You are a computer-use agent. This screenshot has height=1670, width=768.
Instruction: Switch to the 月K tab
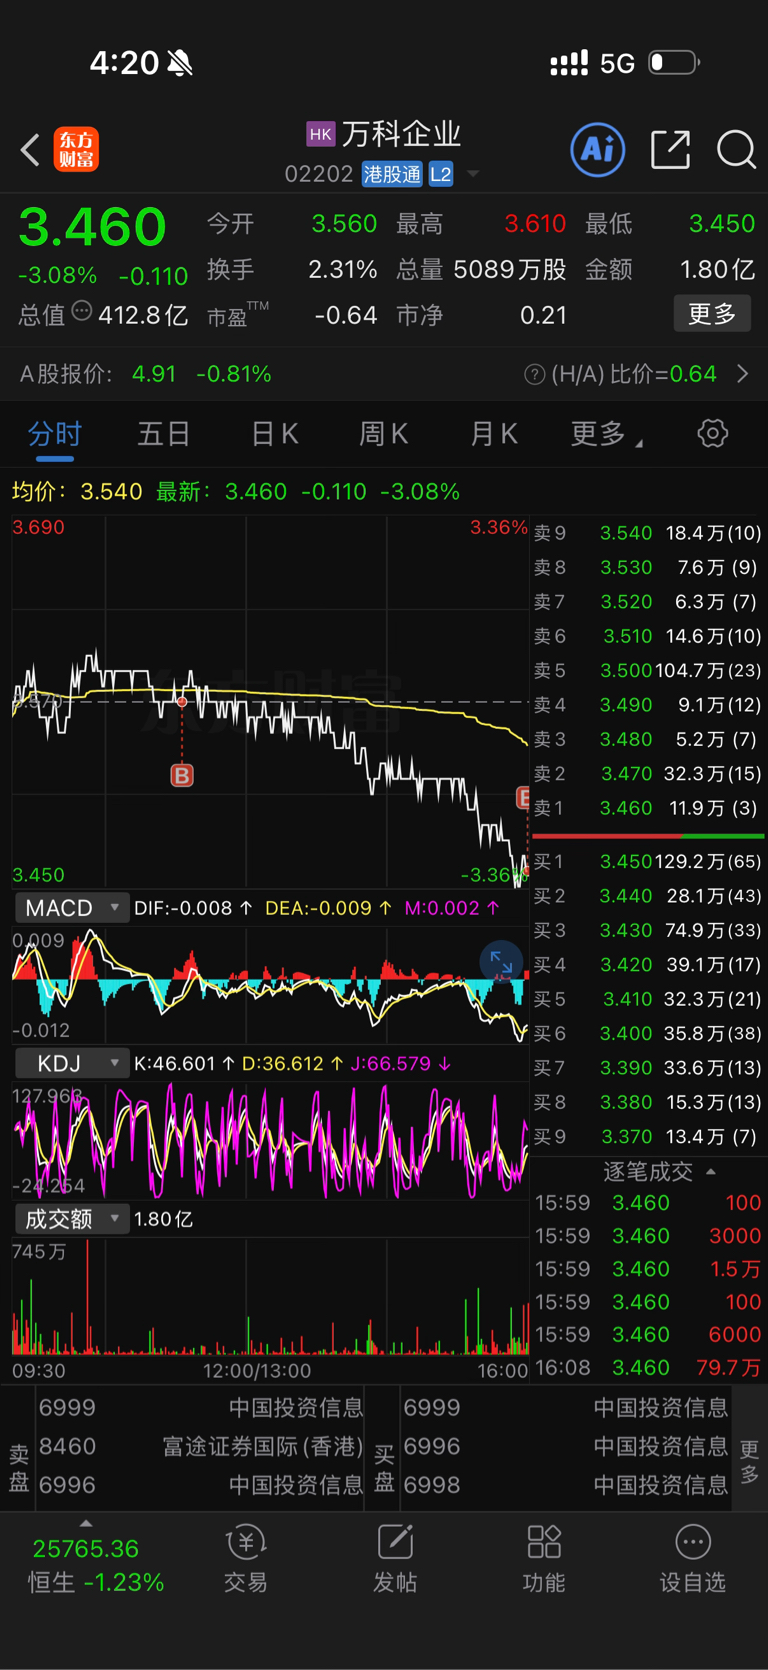(x=493, y=434)
